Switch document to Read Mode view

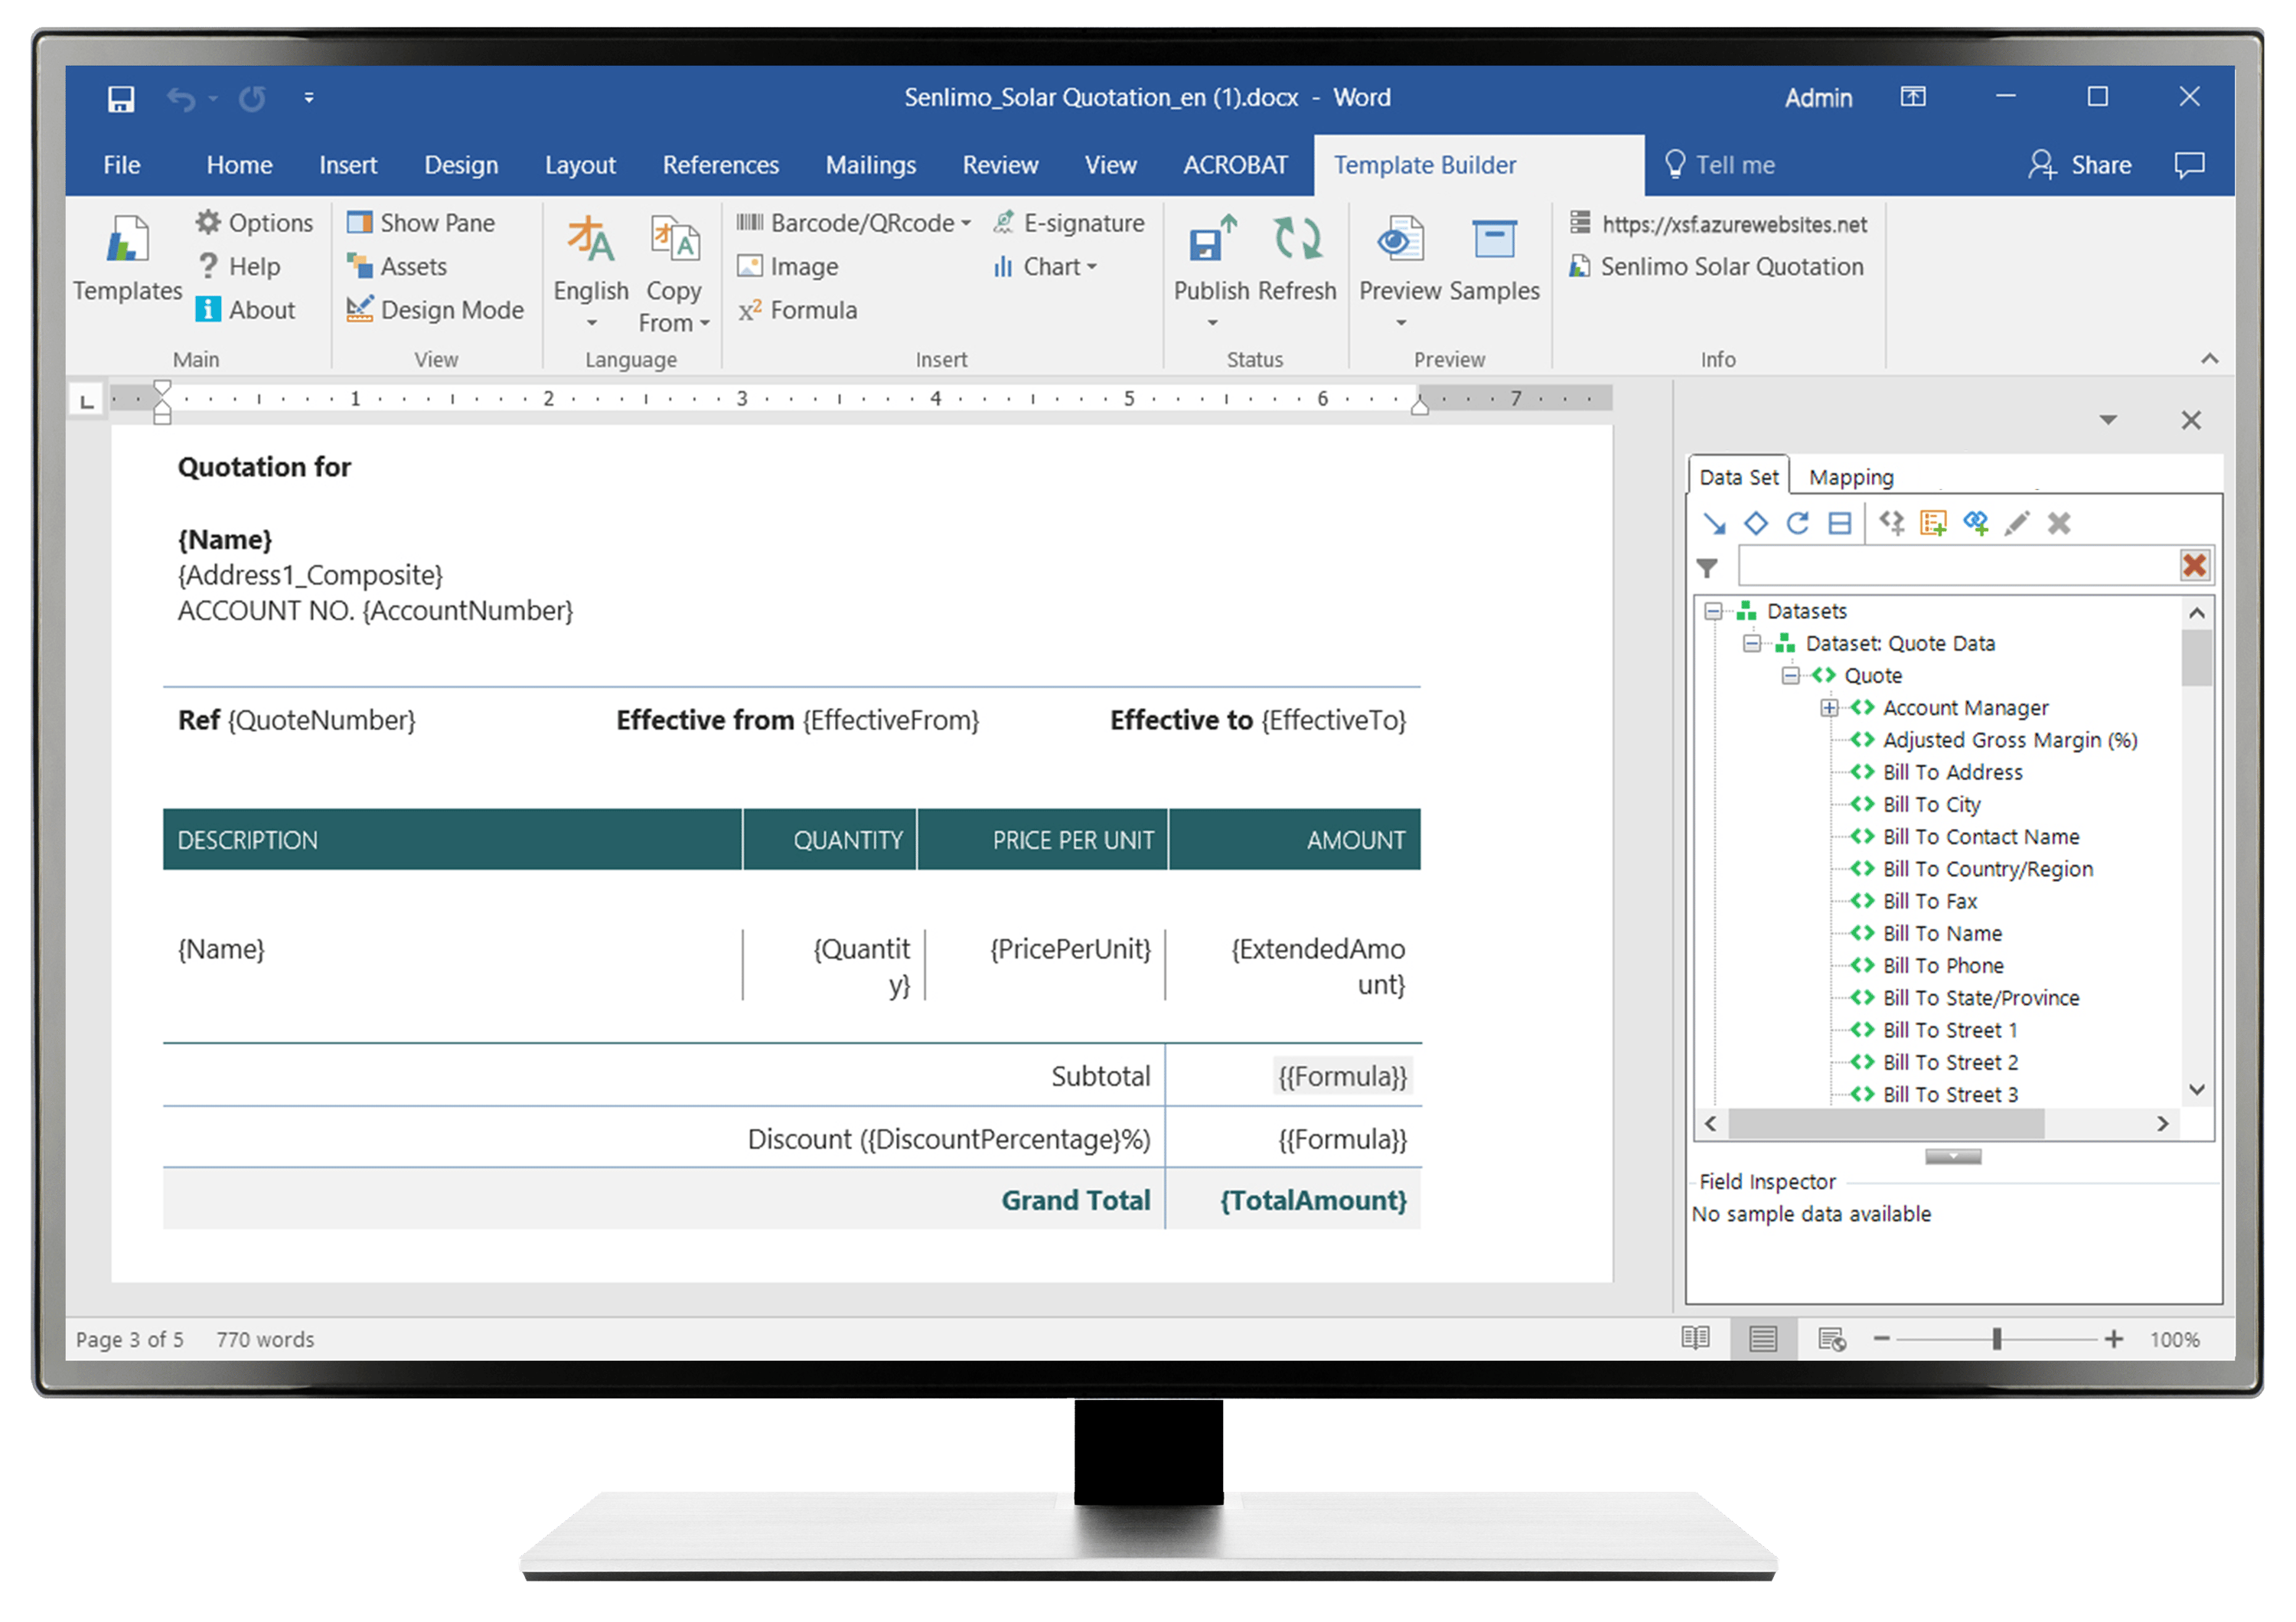click(x=1695, y=1339)
